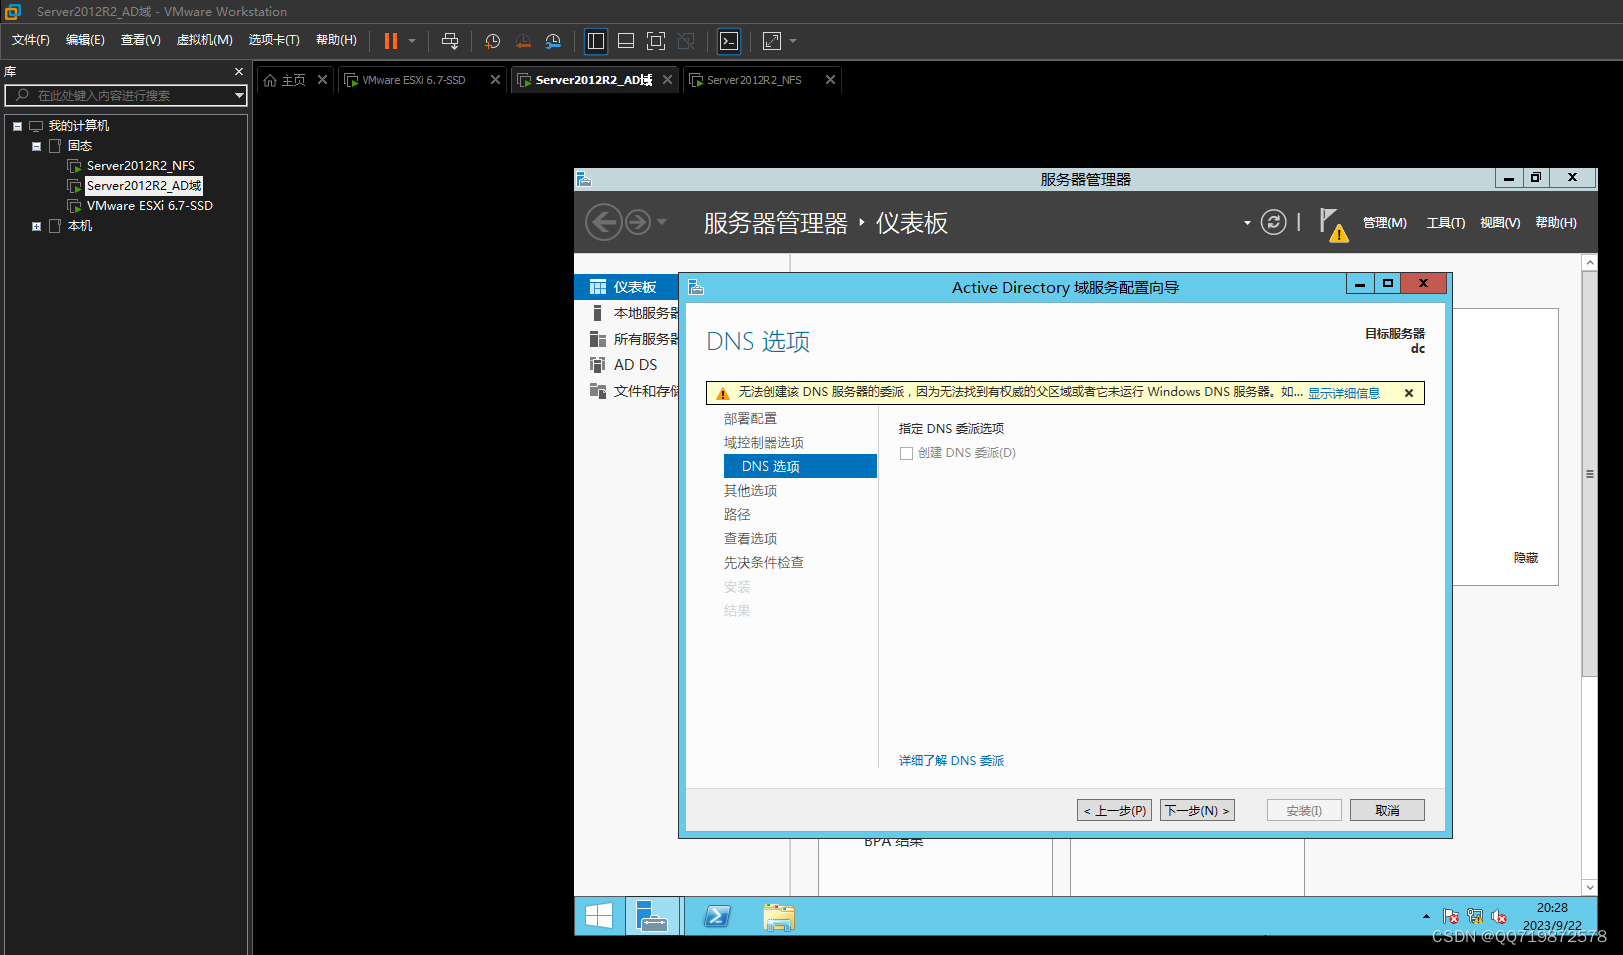Screen dimensions: 1623x955
Task: Refresh the Server Manager dashboard
Action: (1273, 222)
